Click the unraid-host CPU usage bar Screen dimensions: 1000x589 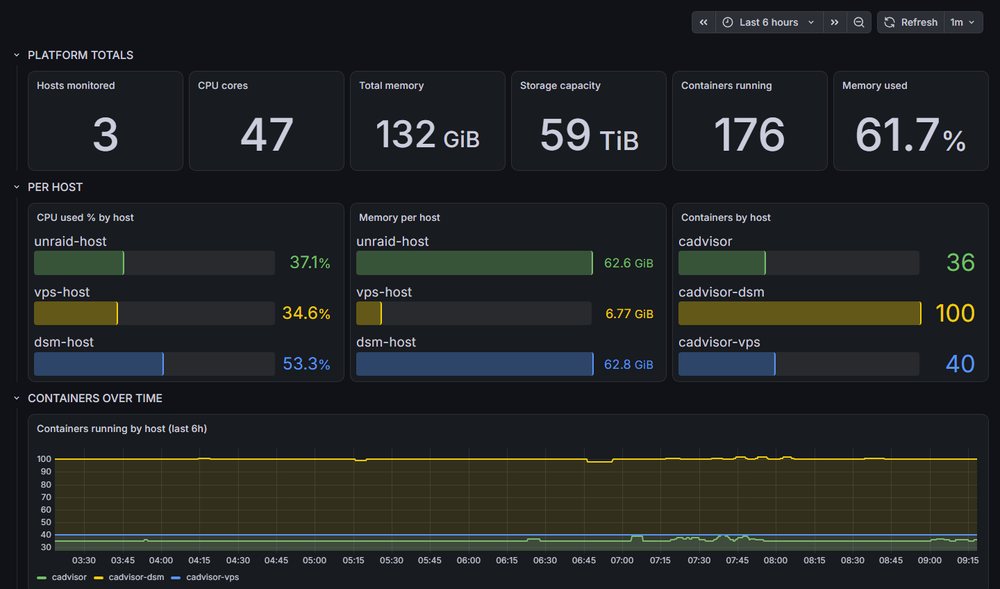tap(154, 263)
